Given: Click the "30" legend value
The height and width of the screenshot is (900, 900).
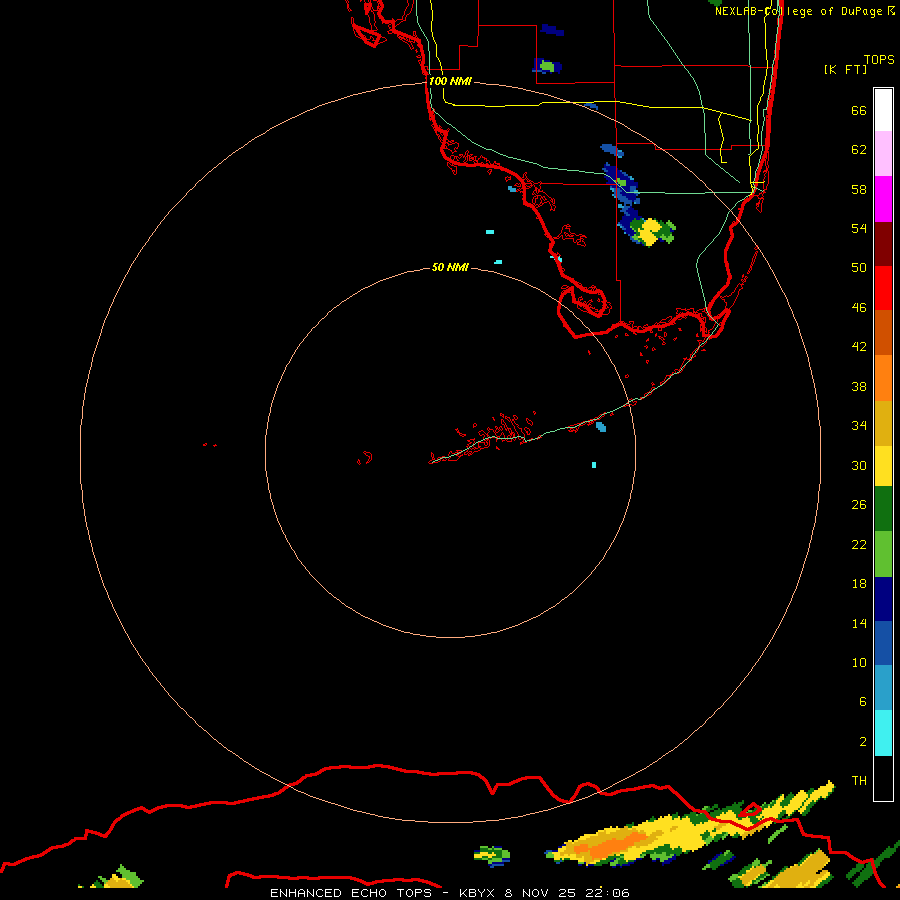Looking at the screenshot, I should coord(859,465).
